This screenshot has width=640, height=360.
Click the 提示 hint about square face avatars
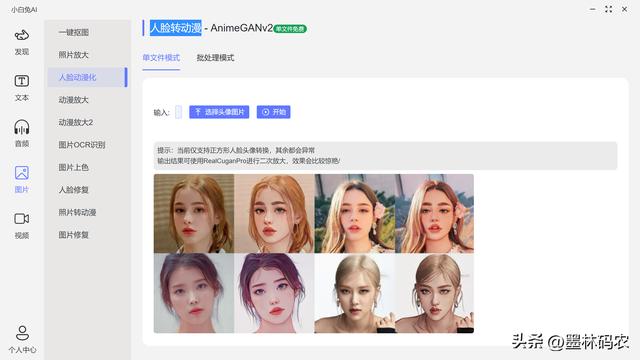pos(236,150)
